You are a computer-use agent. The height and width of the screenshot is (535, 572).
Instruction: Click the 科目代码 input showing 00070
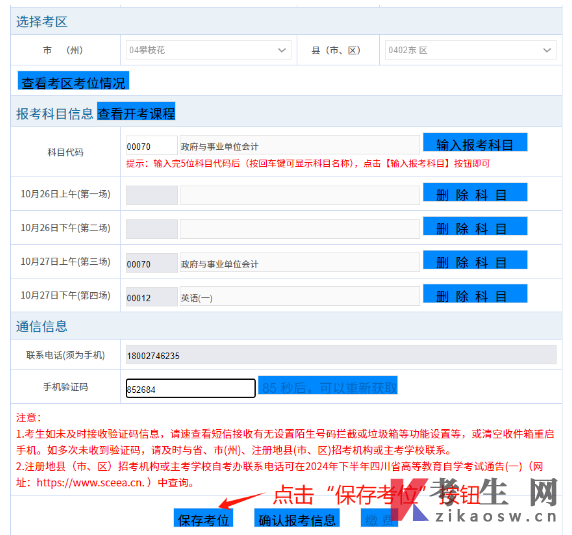[152, 145]
